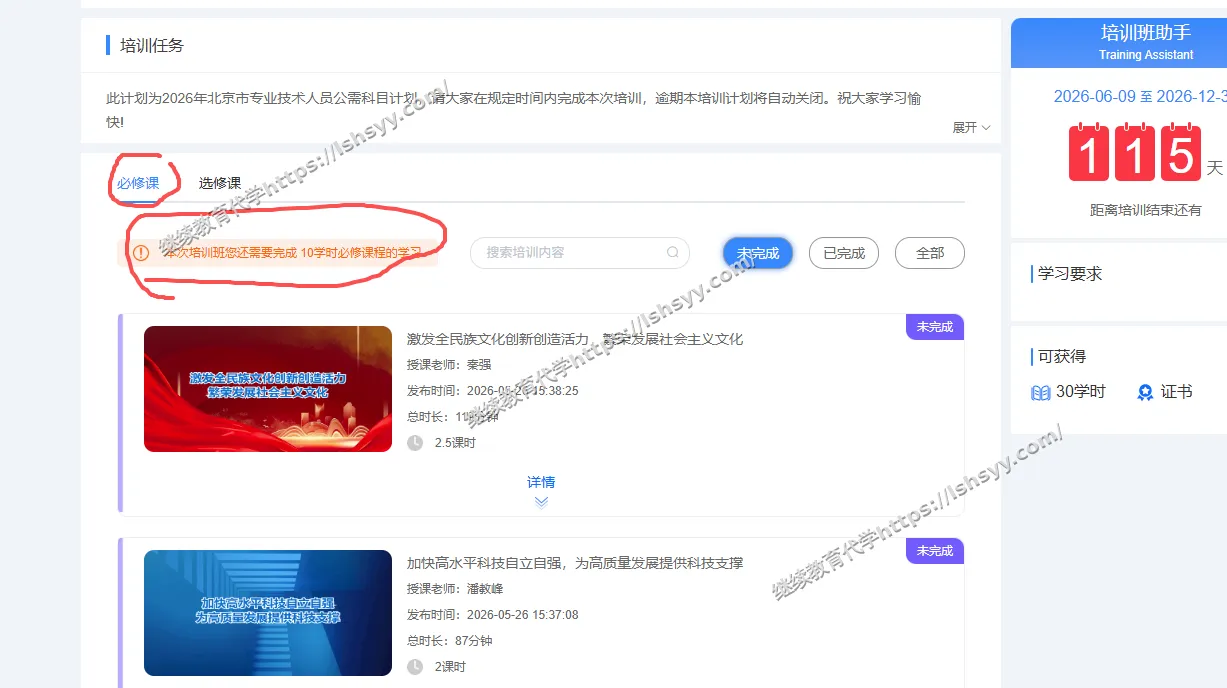Select the 已完成 filter button
Image resolution: width=1227 pixels, height=688 pixels.
click(844, 253)
